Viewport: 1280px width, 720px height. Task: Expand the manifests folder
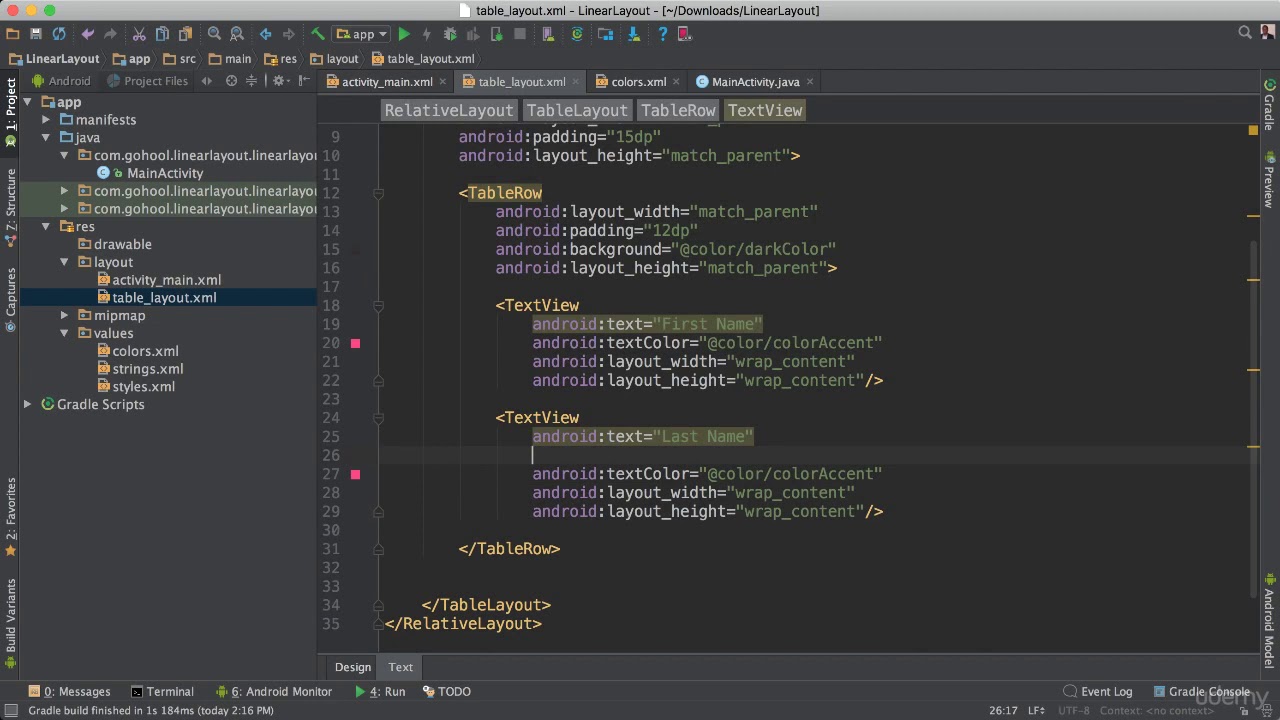pyautogui.click(x=46, y=120)
